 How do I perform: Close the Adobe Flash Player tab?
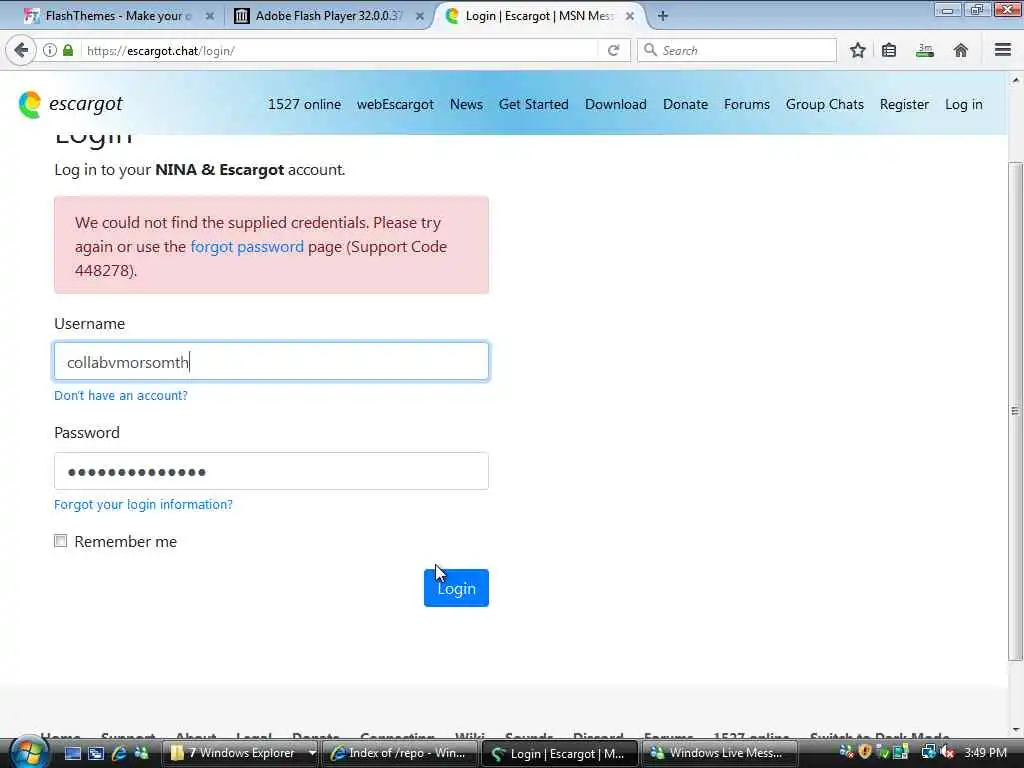420,16
